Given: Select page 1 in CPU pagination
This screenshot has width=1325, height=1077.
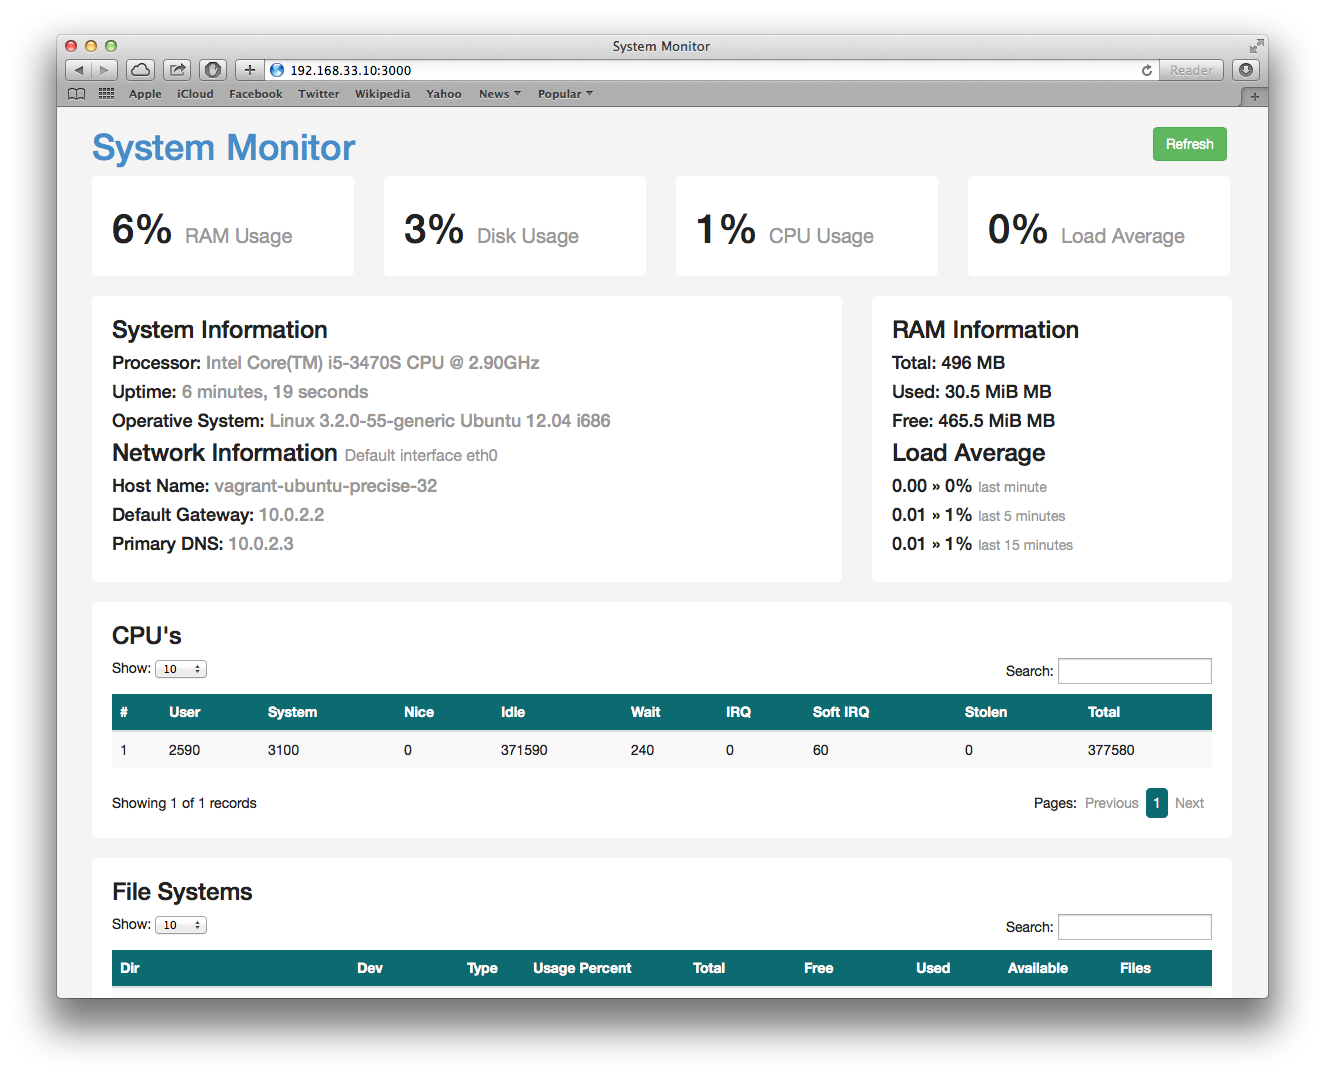Looking at the screenshot, I should click(x=1157, y=803).
